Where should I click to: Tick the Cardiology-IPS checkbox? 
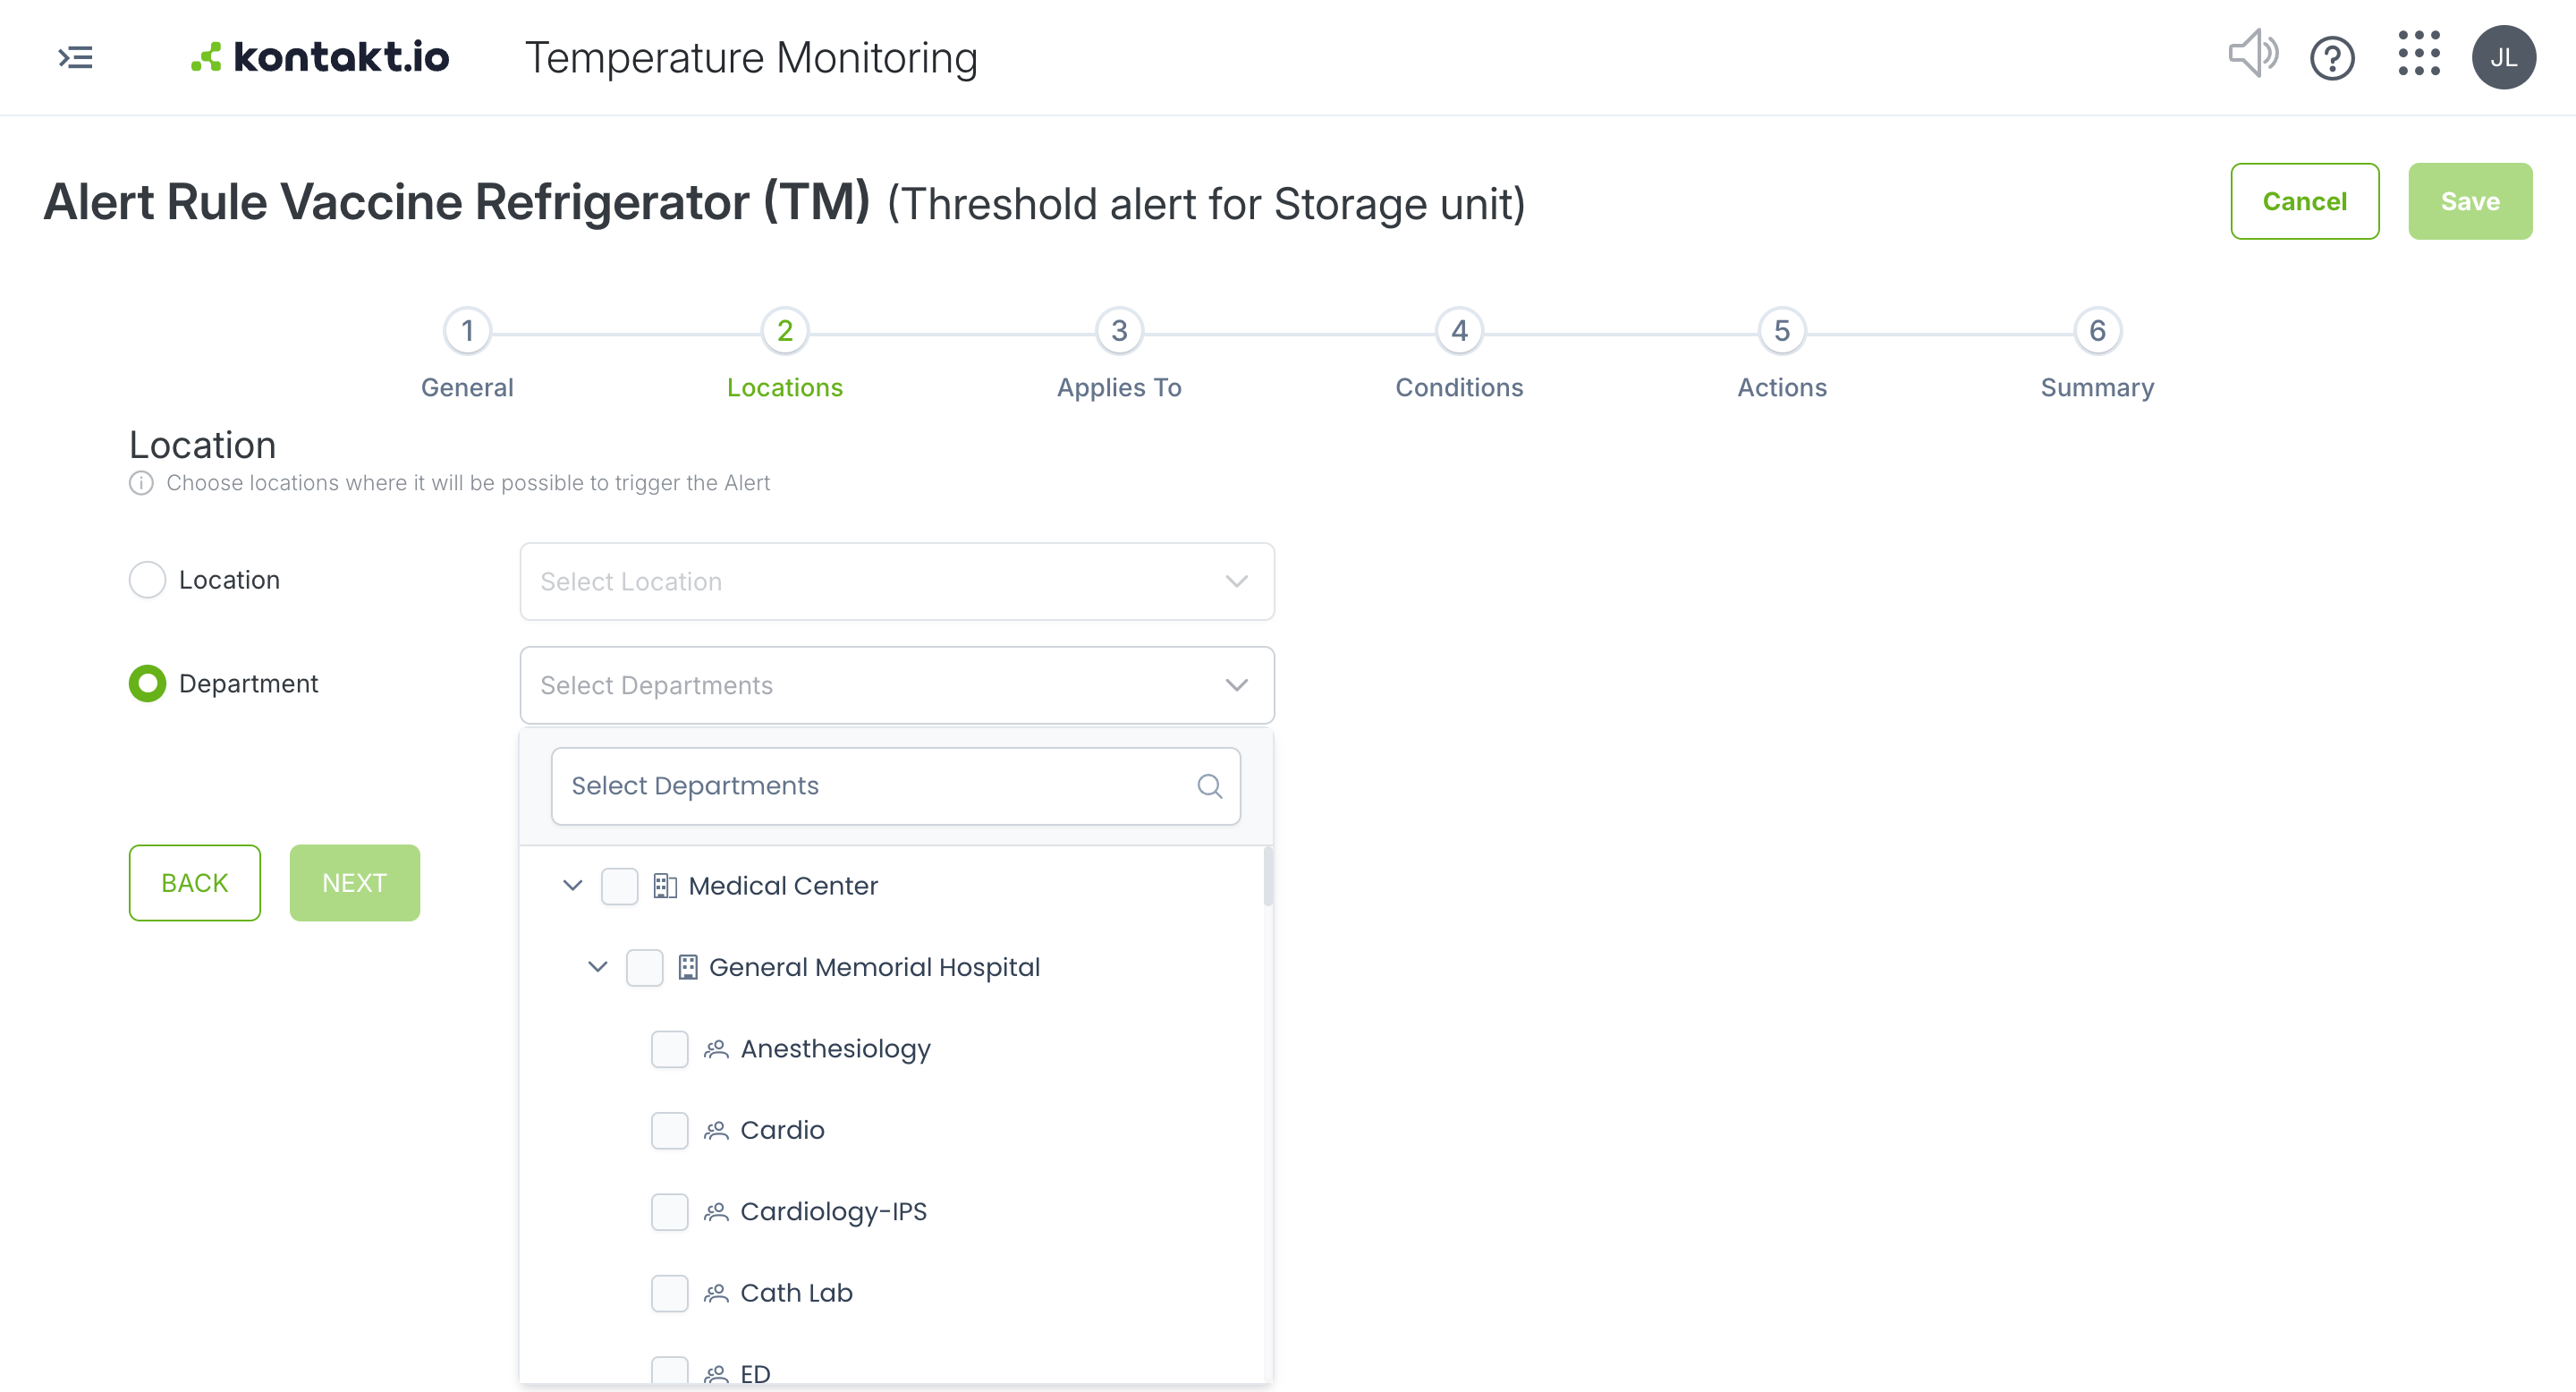669,1212
